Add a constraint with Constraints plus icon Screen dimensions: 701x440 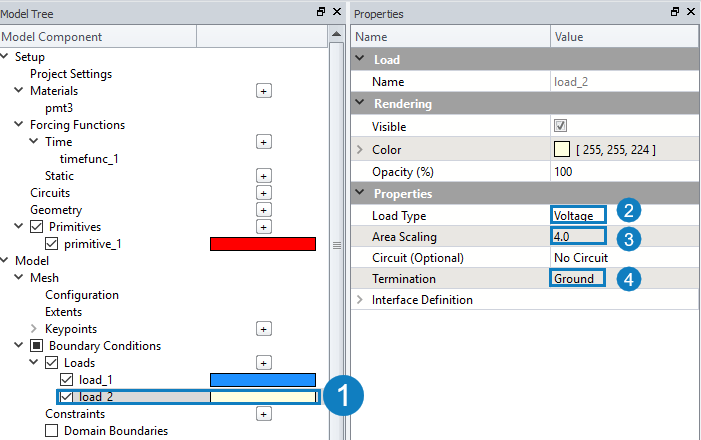263,414
